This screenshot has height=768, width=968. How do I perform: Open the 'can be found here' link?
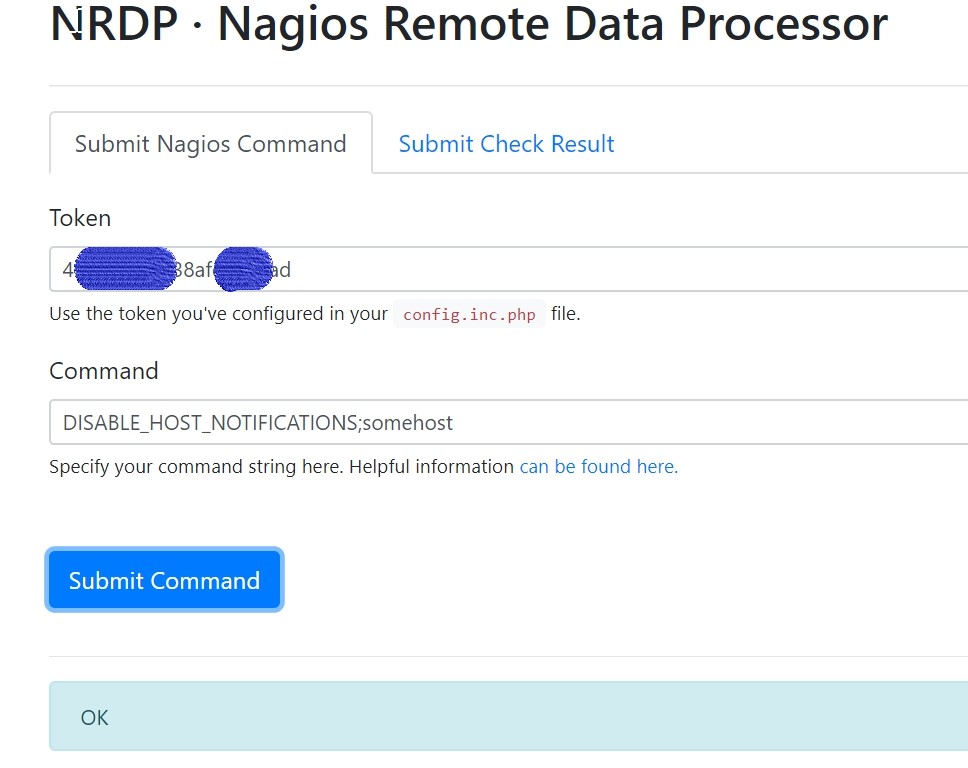(598, 467)
